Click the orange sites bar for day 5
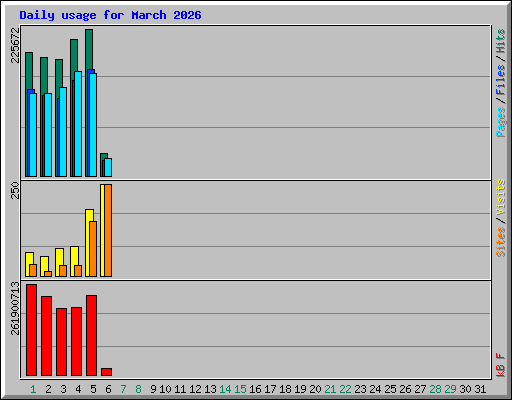This screenshot has width=512, height=400. pyautogui.click(x=93, y=249)
